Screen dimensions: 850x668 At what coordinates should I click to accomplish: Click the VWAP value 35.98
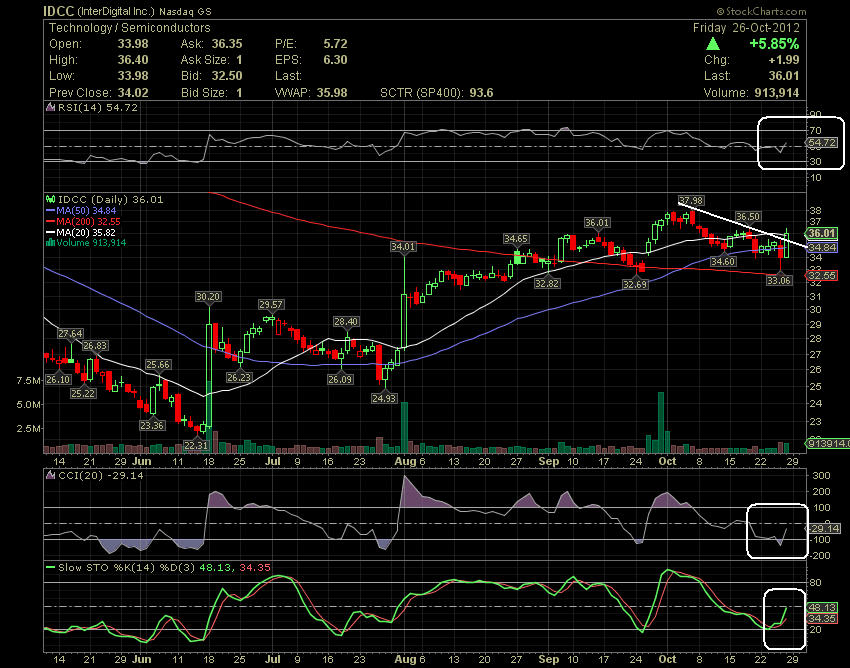point(332,93)
